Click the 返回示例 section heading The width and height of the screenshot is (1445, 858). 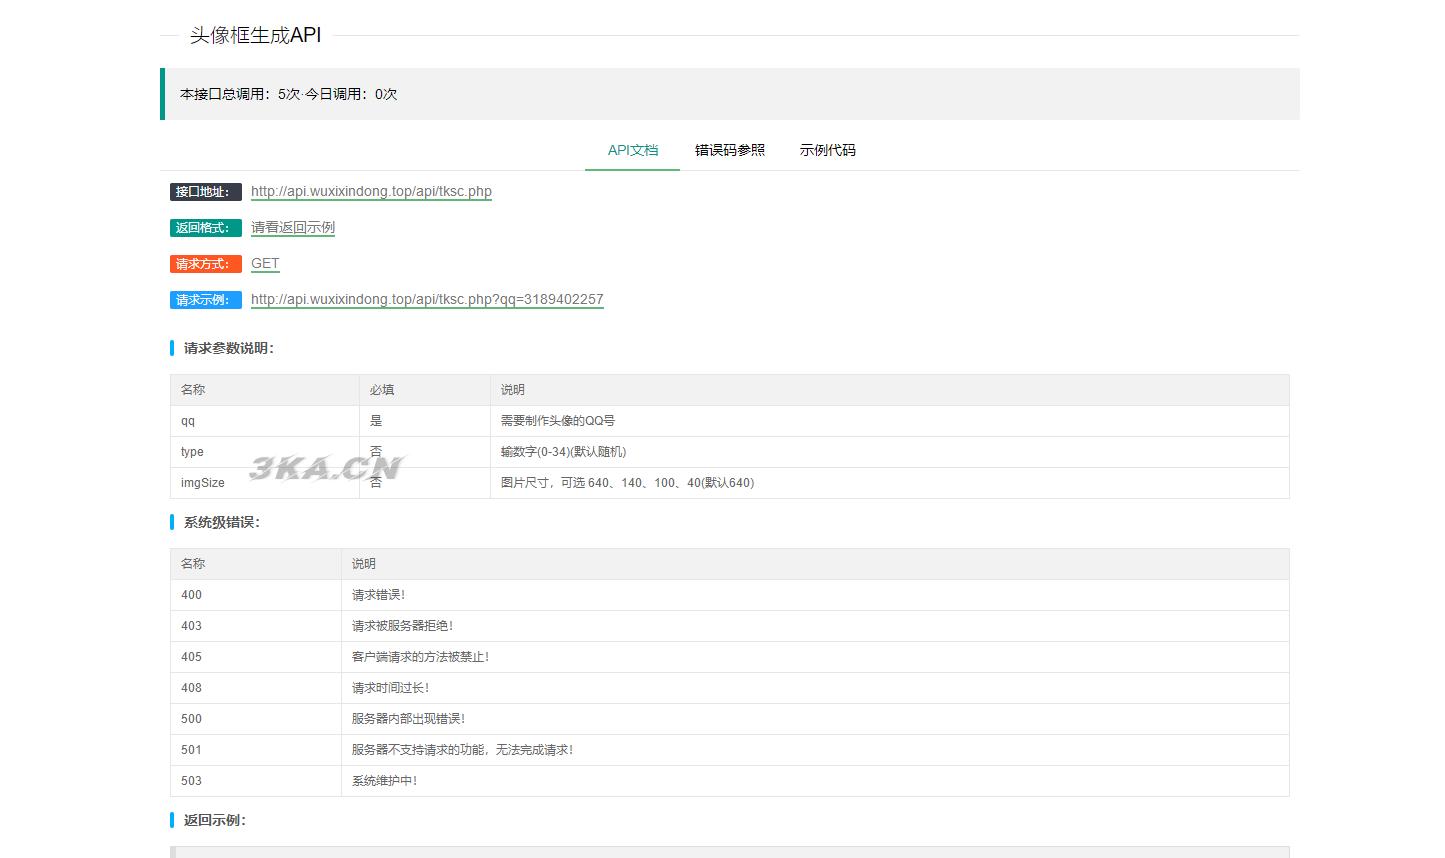pos(214,820)
